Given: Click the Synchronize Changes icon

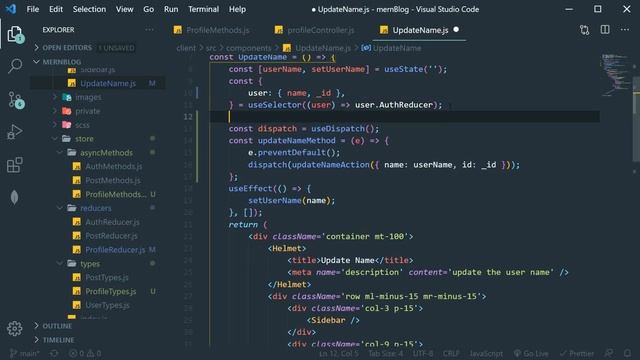Looking at the screenshot, I should click(54, 353).
